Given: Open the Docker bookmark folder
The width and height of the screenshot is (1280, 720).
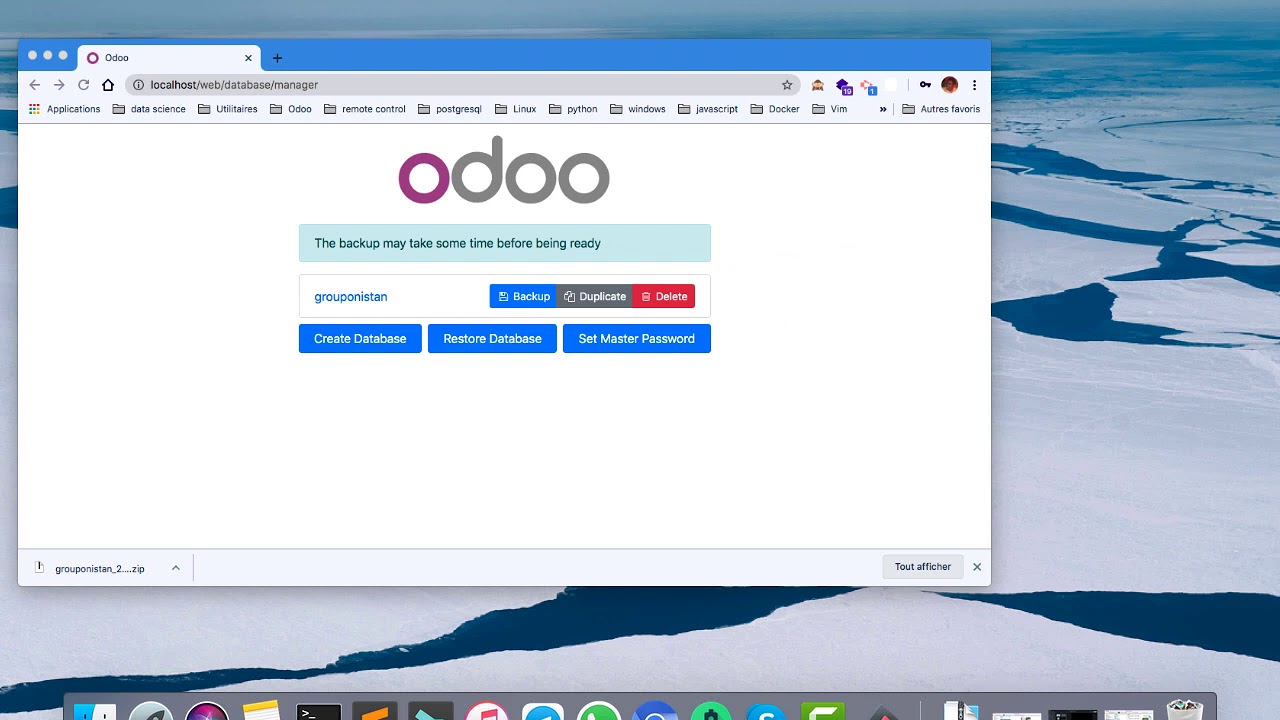Looking at the screenshot, I should pos(775,109).
